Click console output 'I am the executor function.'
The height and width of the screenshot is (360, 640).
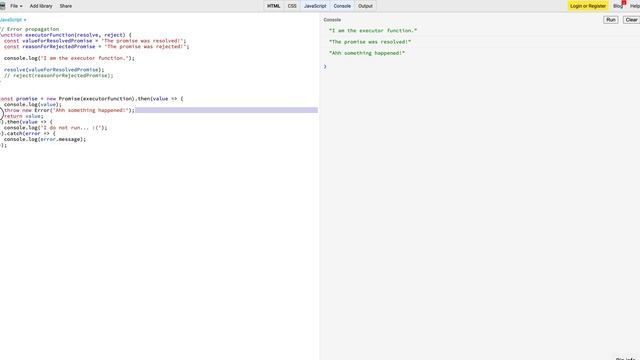coord(373,31)
